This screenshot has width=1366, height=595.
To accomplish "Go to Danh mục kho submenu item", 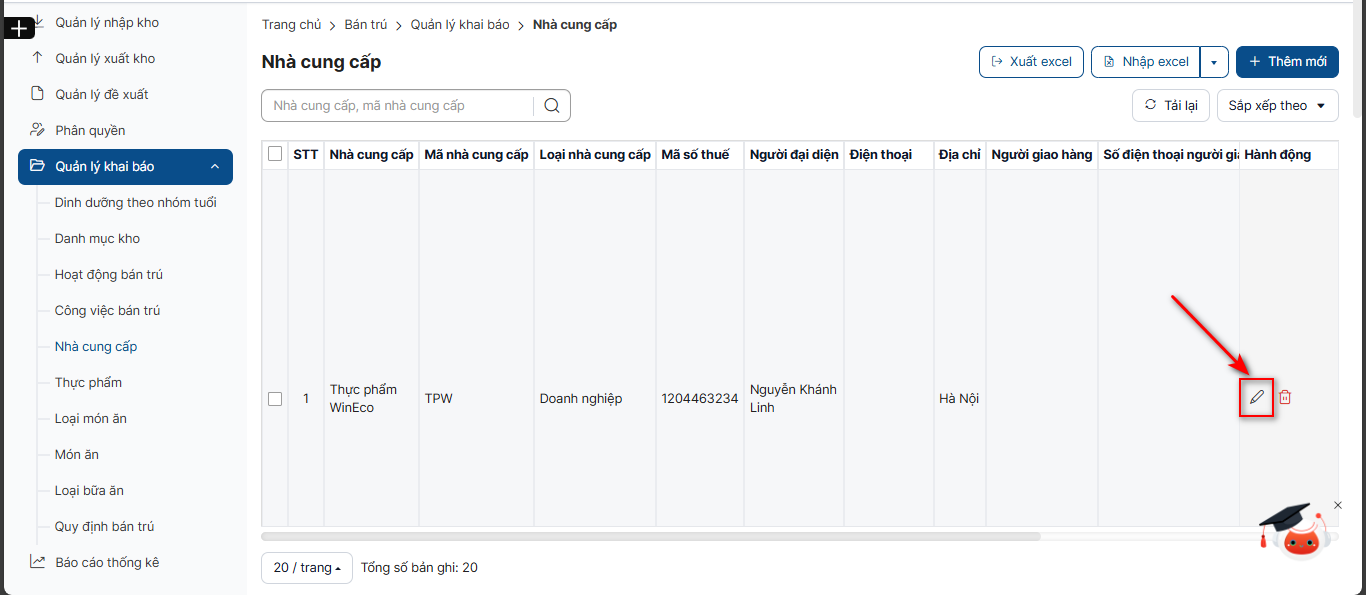I will tap(97, 238).
